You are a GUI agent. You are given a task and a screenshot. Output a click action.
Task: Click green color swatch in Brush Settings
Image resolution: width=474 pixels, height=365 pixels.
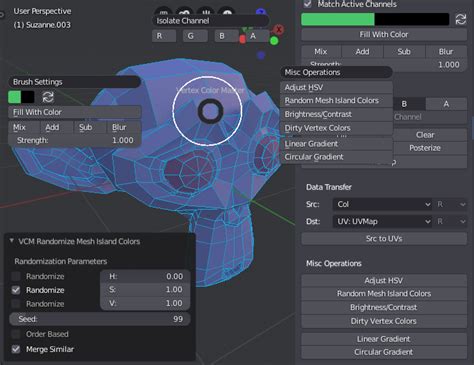14,97
